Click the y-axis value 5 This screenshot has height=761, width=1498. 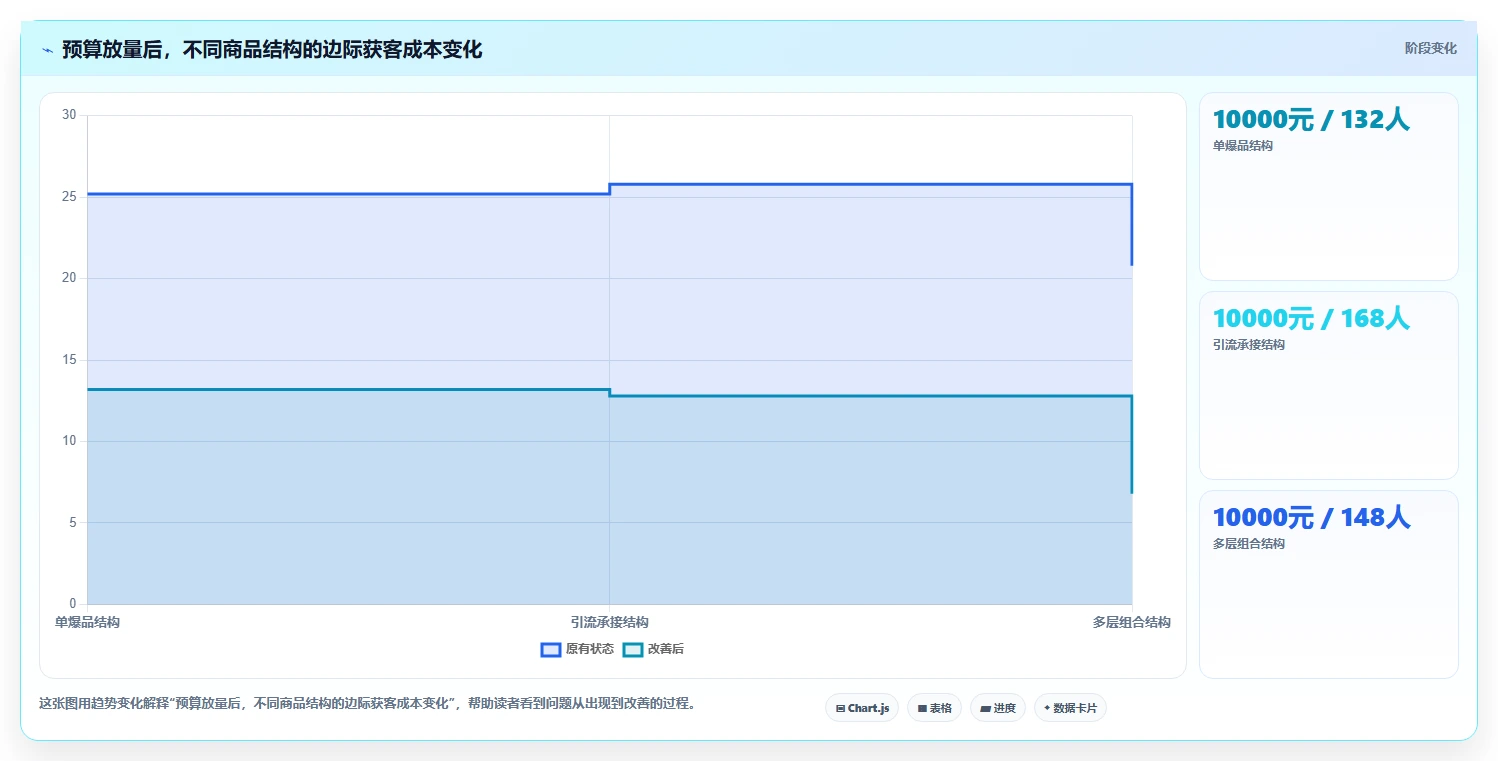point(73,522)
